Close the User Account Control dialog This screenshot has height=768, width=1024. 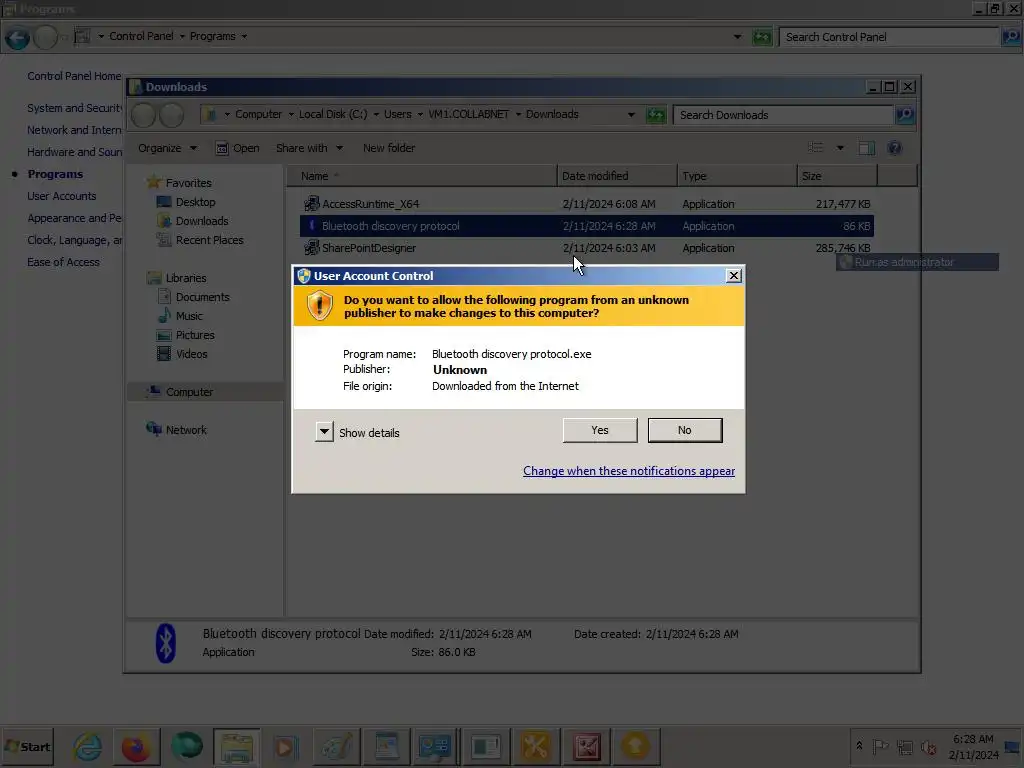(x=733, y=276)
